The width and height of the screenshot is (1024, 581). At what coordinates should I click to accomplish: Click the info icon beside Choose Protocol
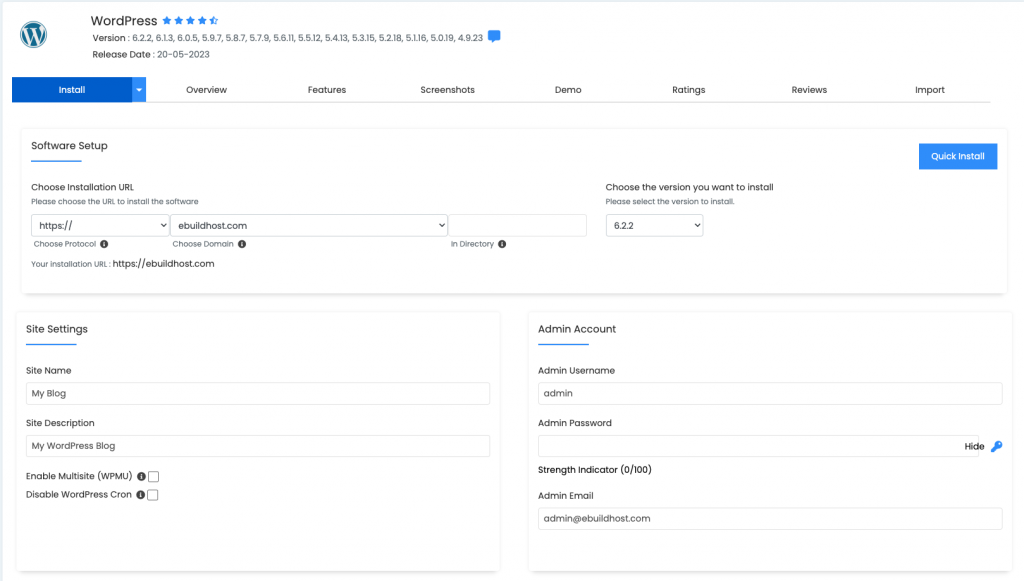(104, 244)
